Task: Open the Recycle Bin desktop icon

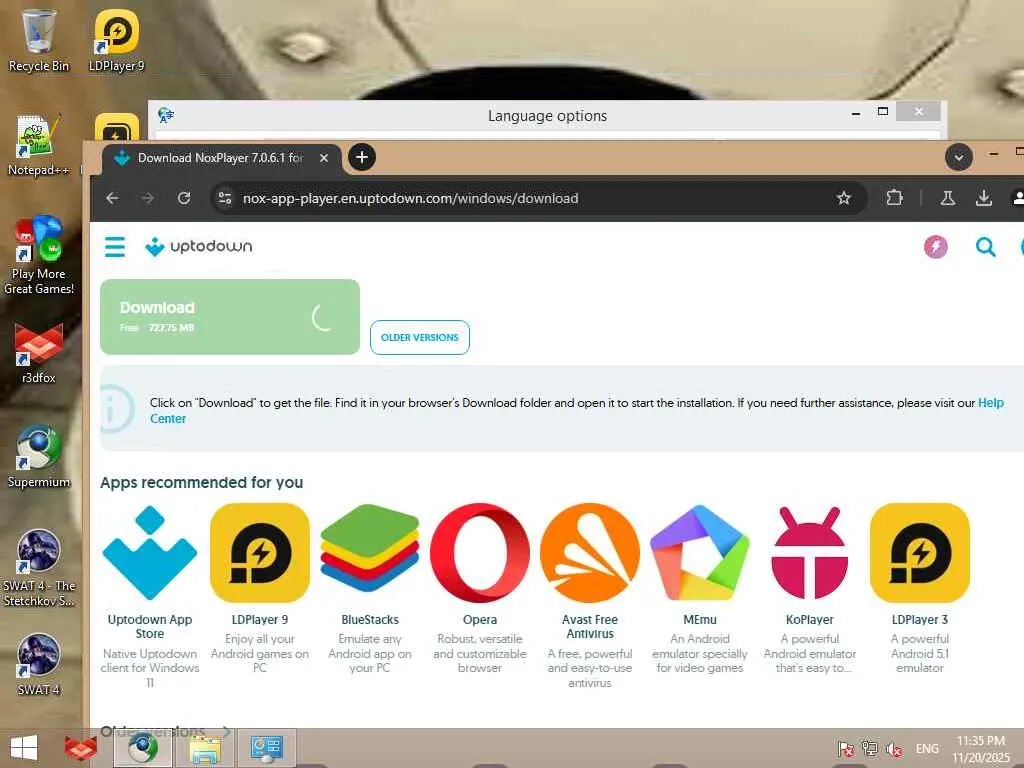Action: pos(39,40)
